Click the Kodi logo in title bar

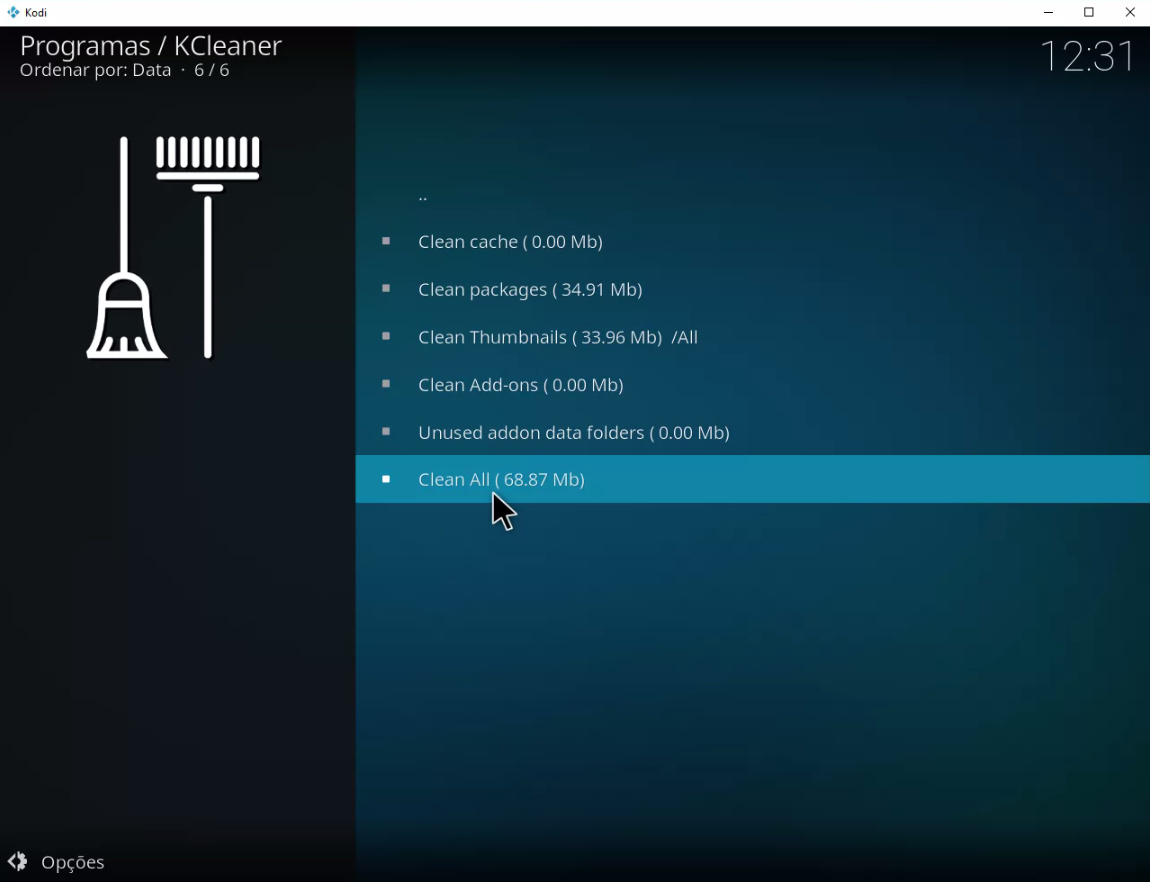[x=13, y=12]
